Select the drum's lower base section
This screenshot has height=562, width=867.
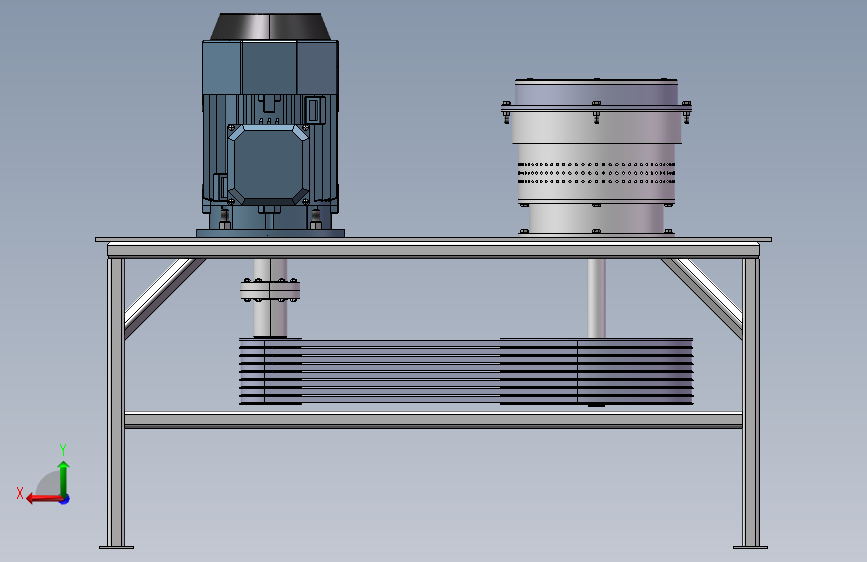click(596, 218)
